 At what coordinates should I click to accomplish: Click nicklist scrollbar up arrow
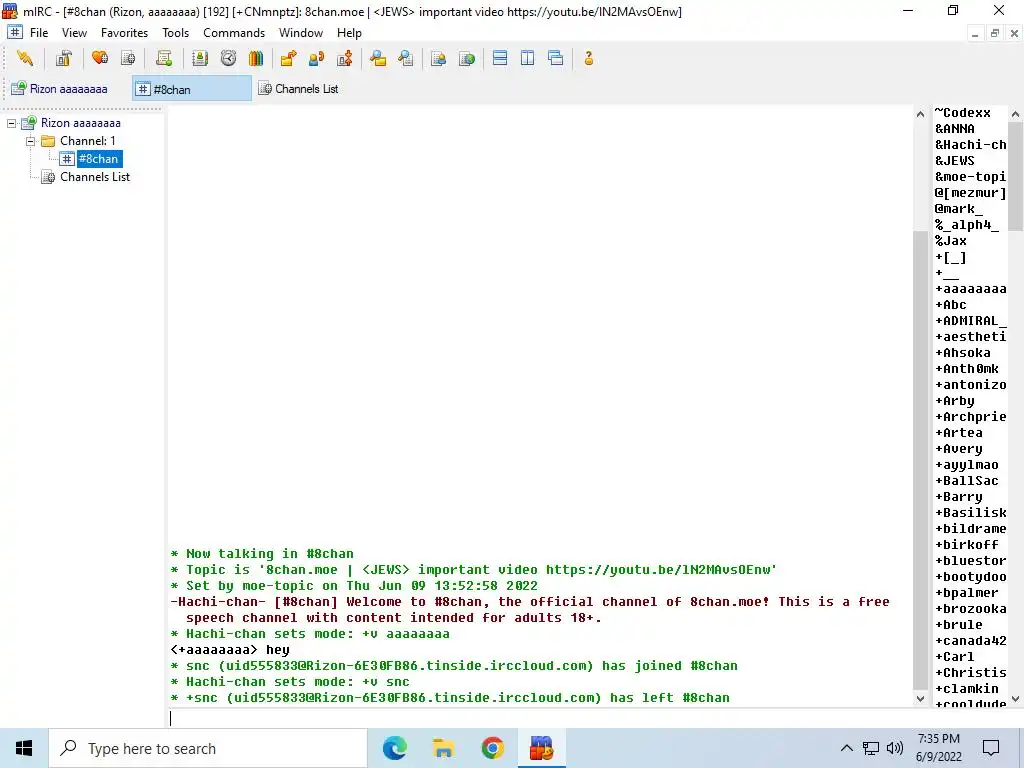tap(1016, 114)
